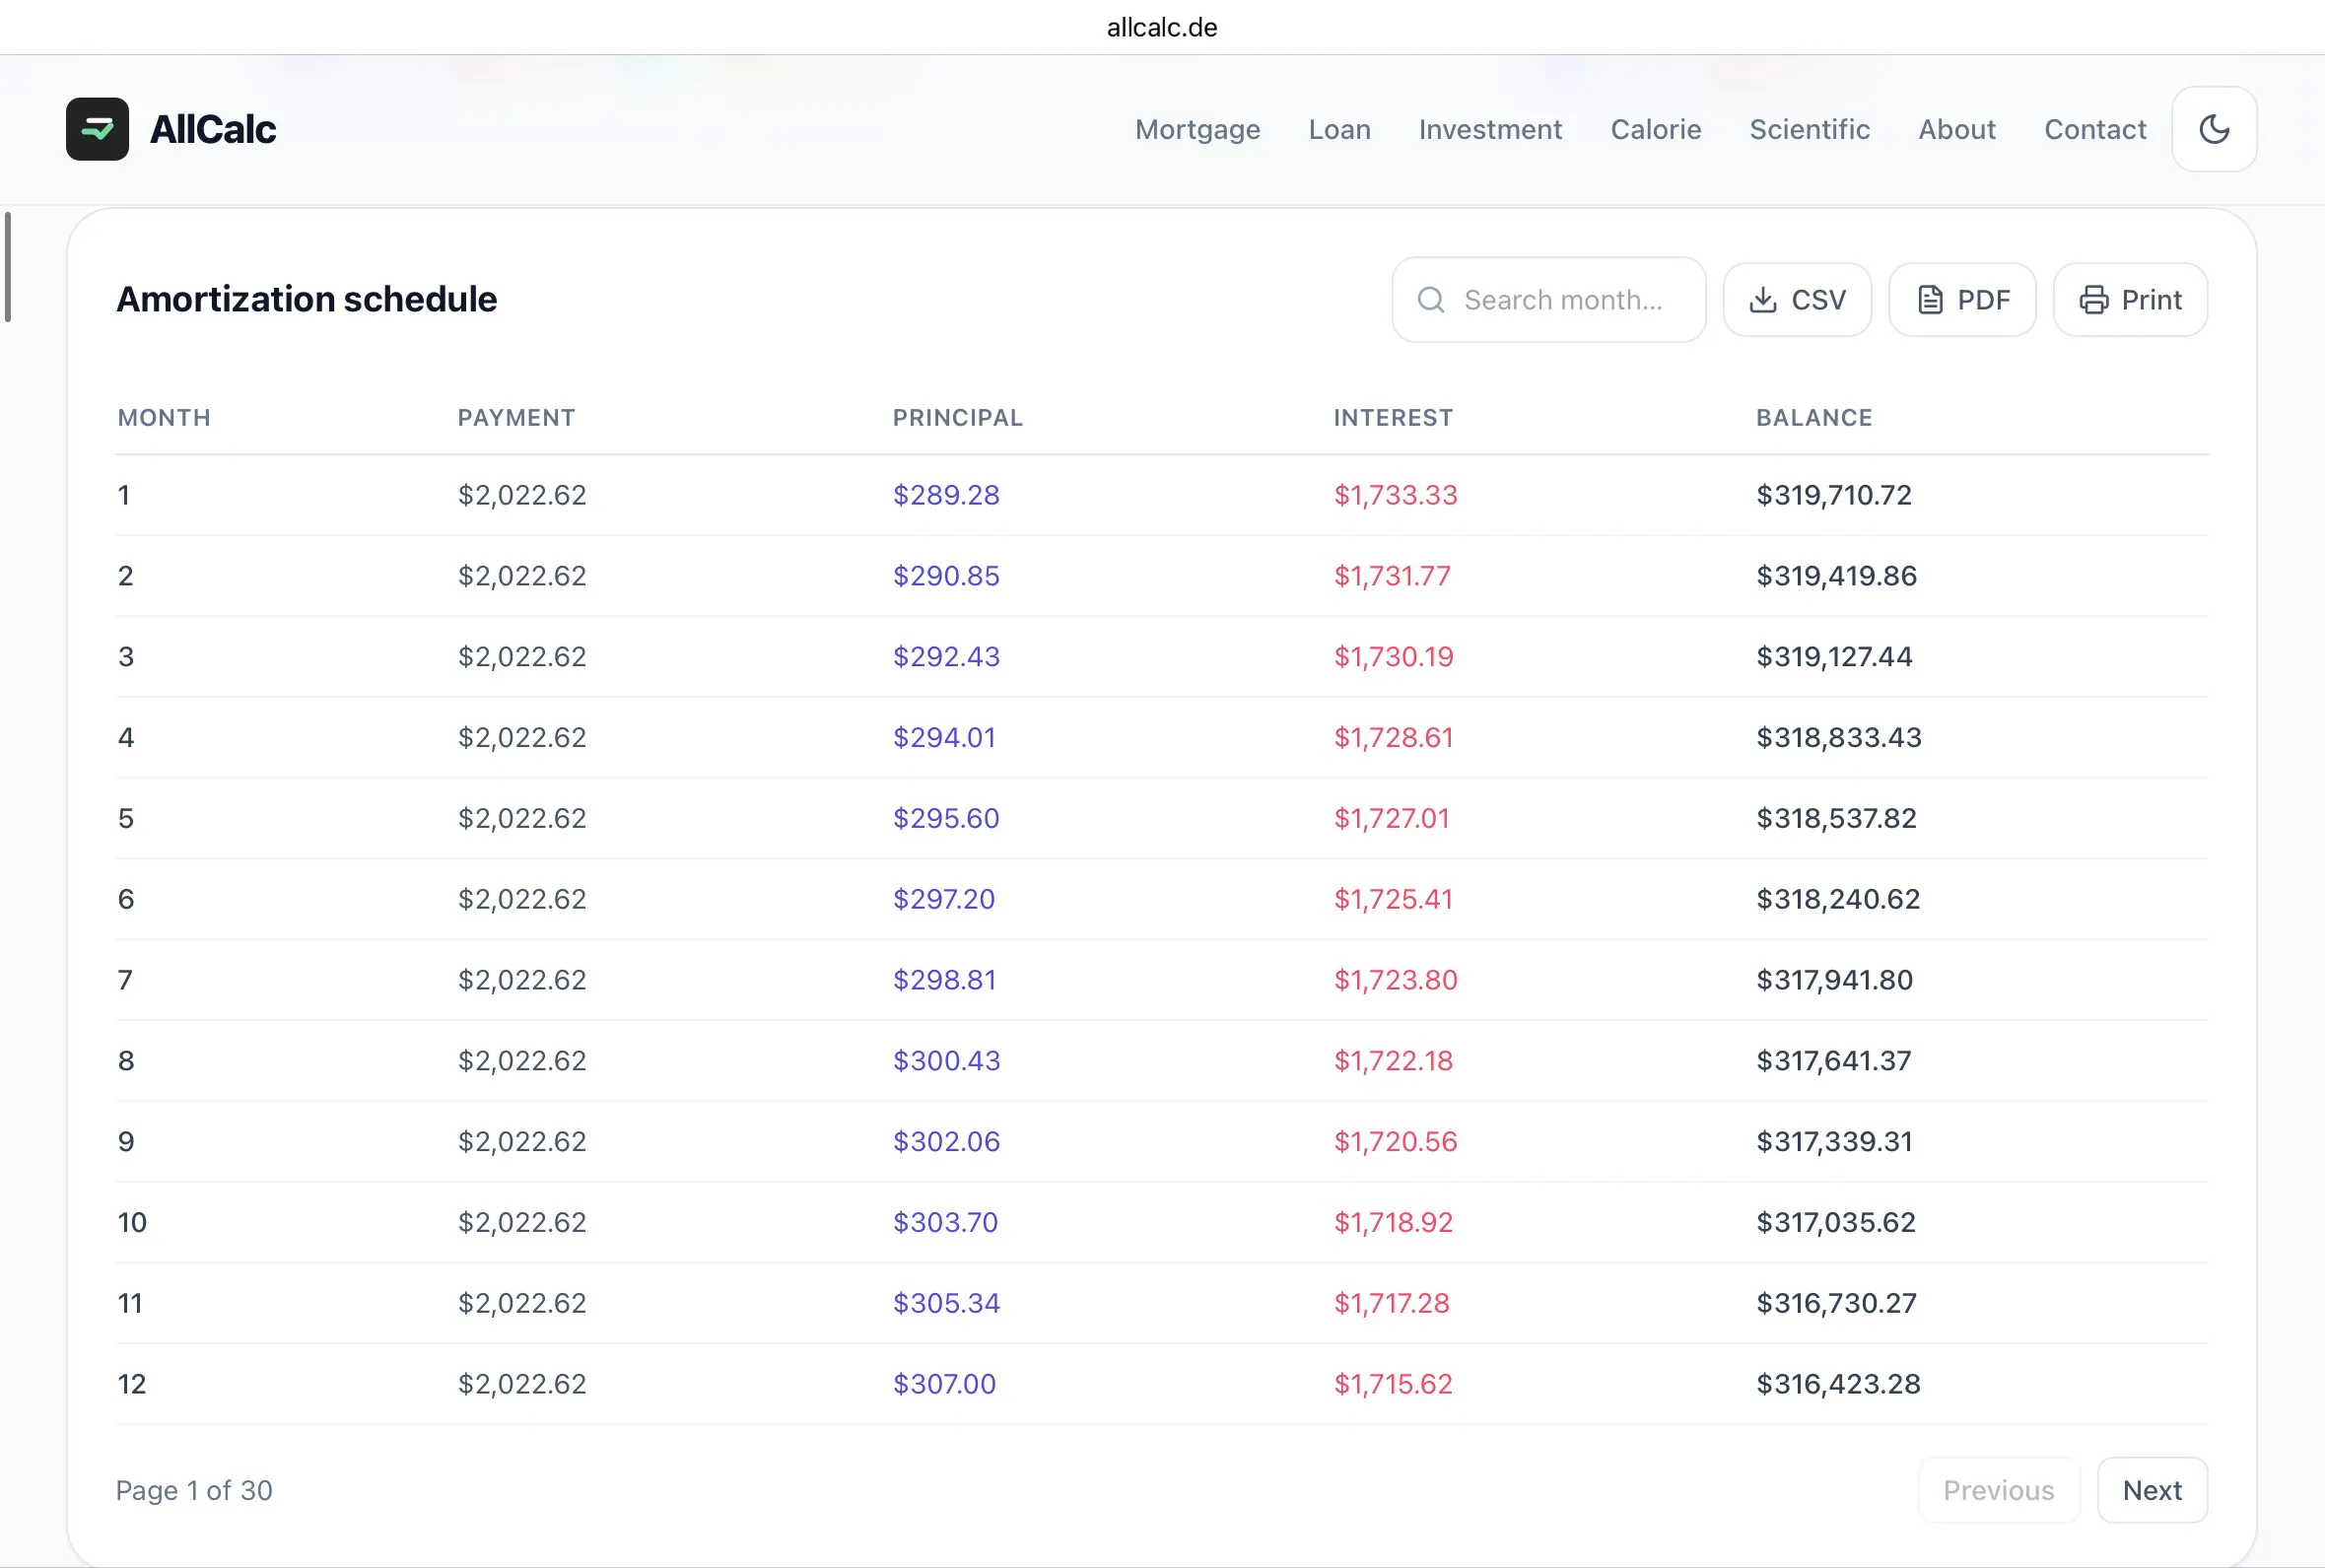Go to the Next page
Viewport: 2325px width, 1568px height.
pos(2152,1490)
